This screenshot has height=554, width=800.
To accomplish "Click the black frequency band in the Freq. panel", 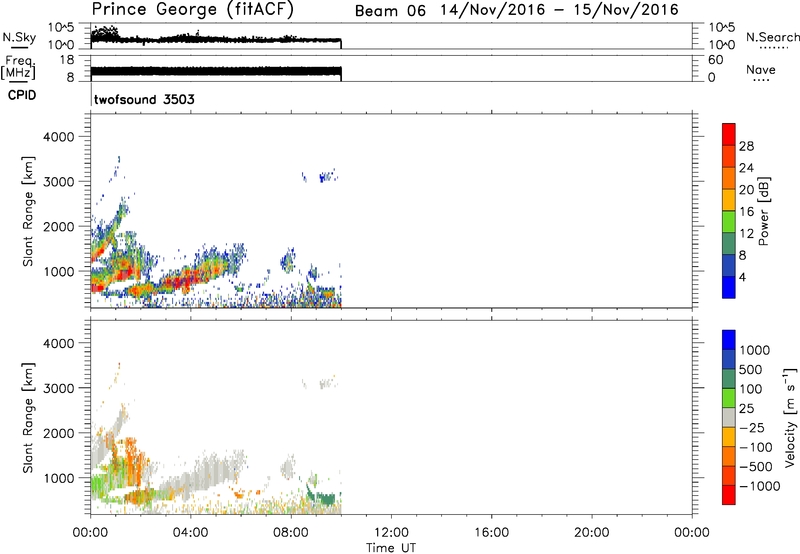I will pos(216,71).
